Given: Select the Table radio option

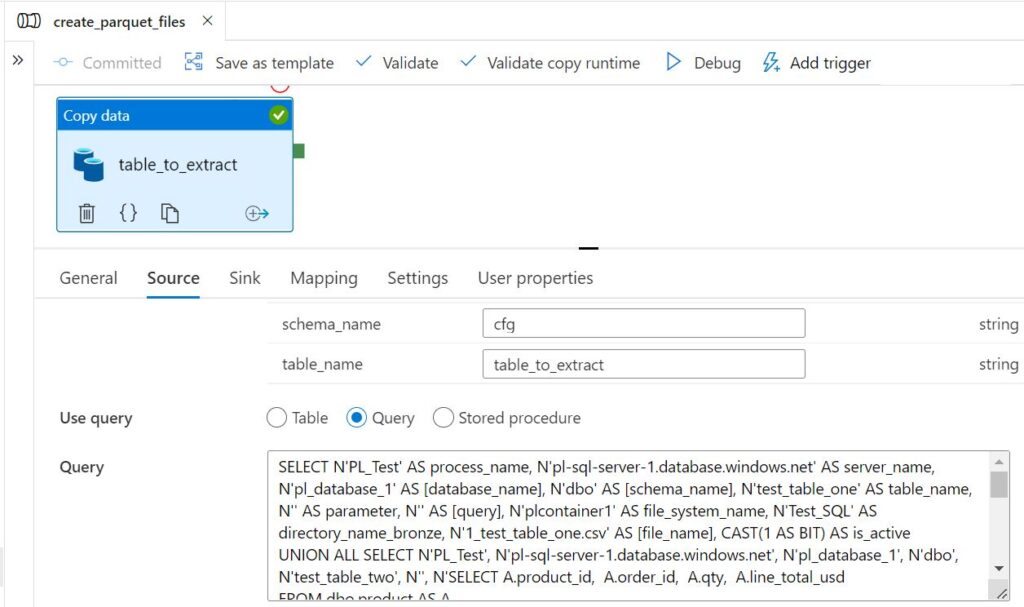Looking at the screenshot, I should coord(277,418).
